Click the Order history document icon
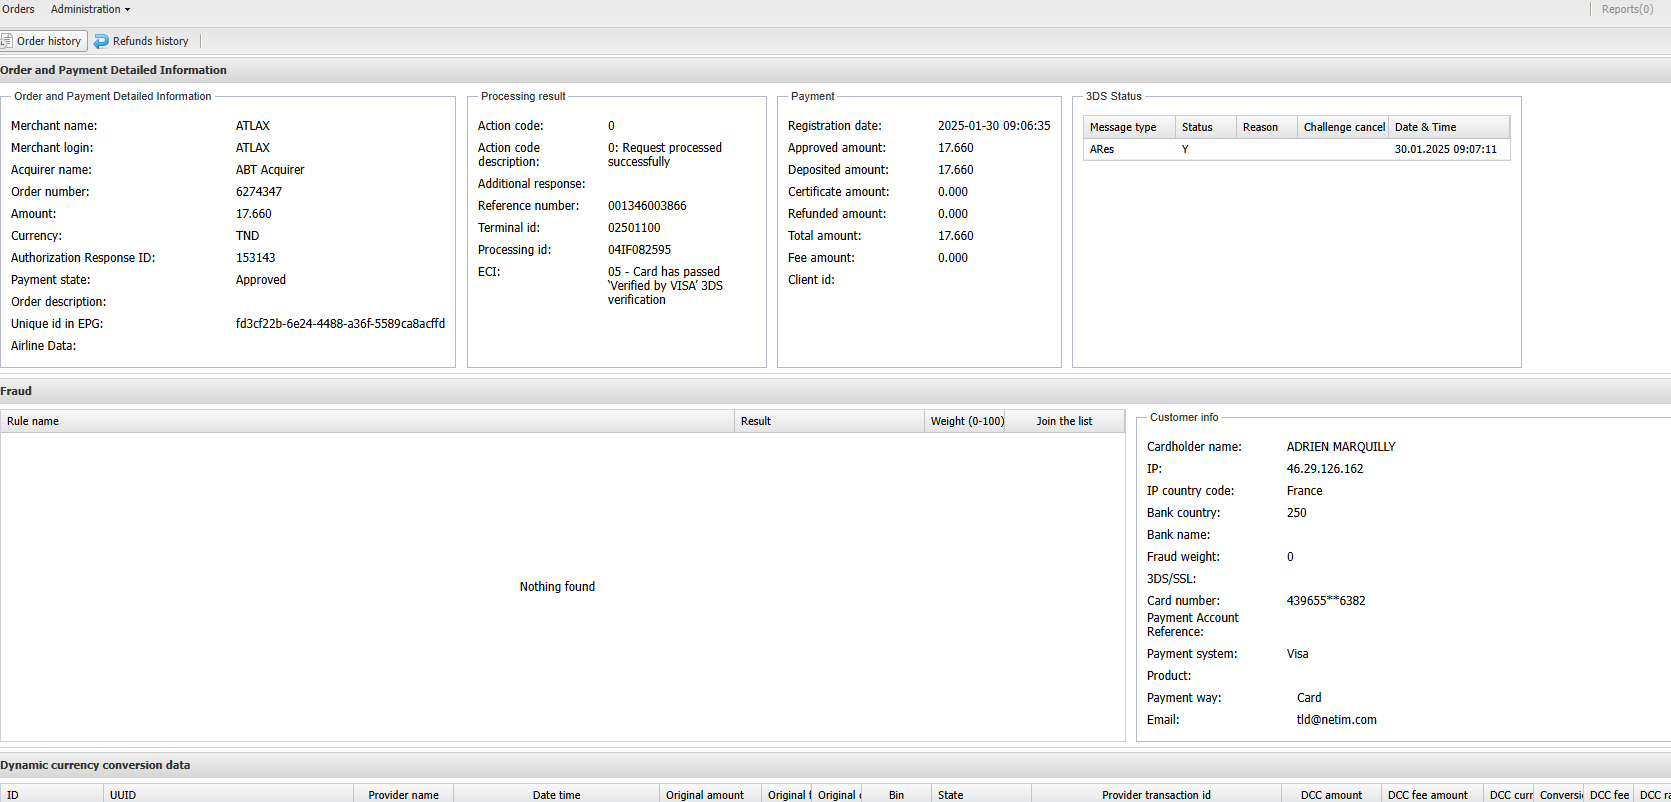The height and width of the screenshot is (802, 1671). [x=7, y=41]
